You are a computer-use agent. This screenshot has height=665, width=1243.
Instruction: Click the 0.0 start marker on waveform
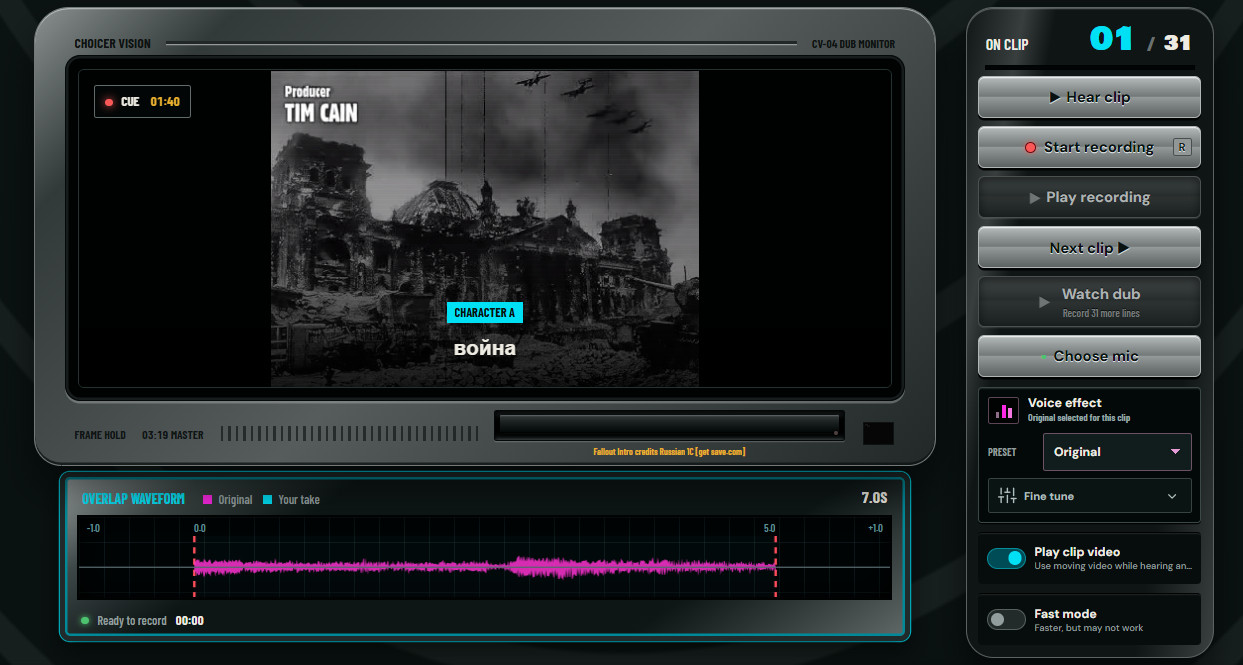pyautogui.click(x=199, y=528)
